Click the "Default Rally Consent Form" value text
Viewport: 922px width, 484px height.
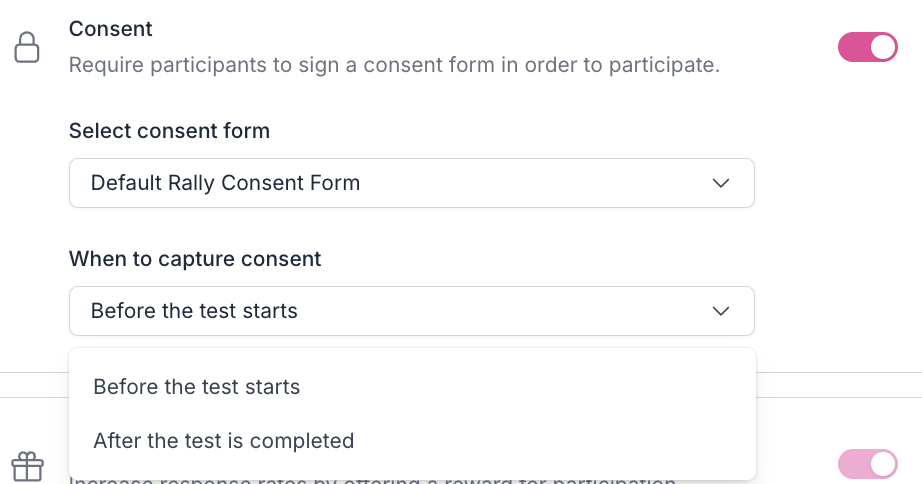click(225, 183)
